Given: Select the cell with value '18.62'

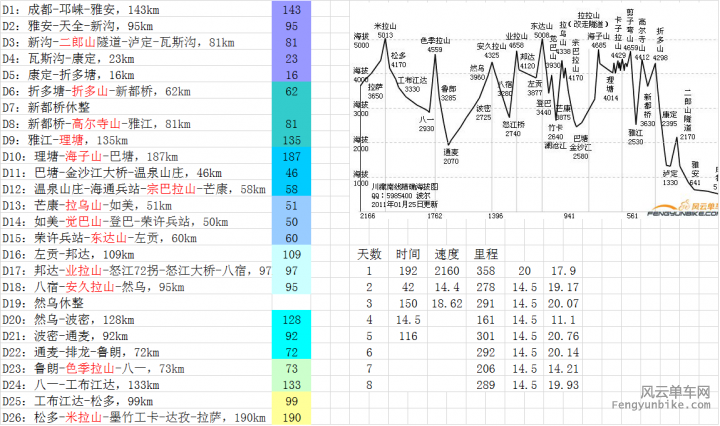Looking at the screenshot, I should click(447, 303).
